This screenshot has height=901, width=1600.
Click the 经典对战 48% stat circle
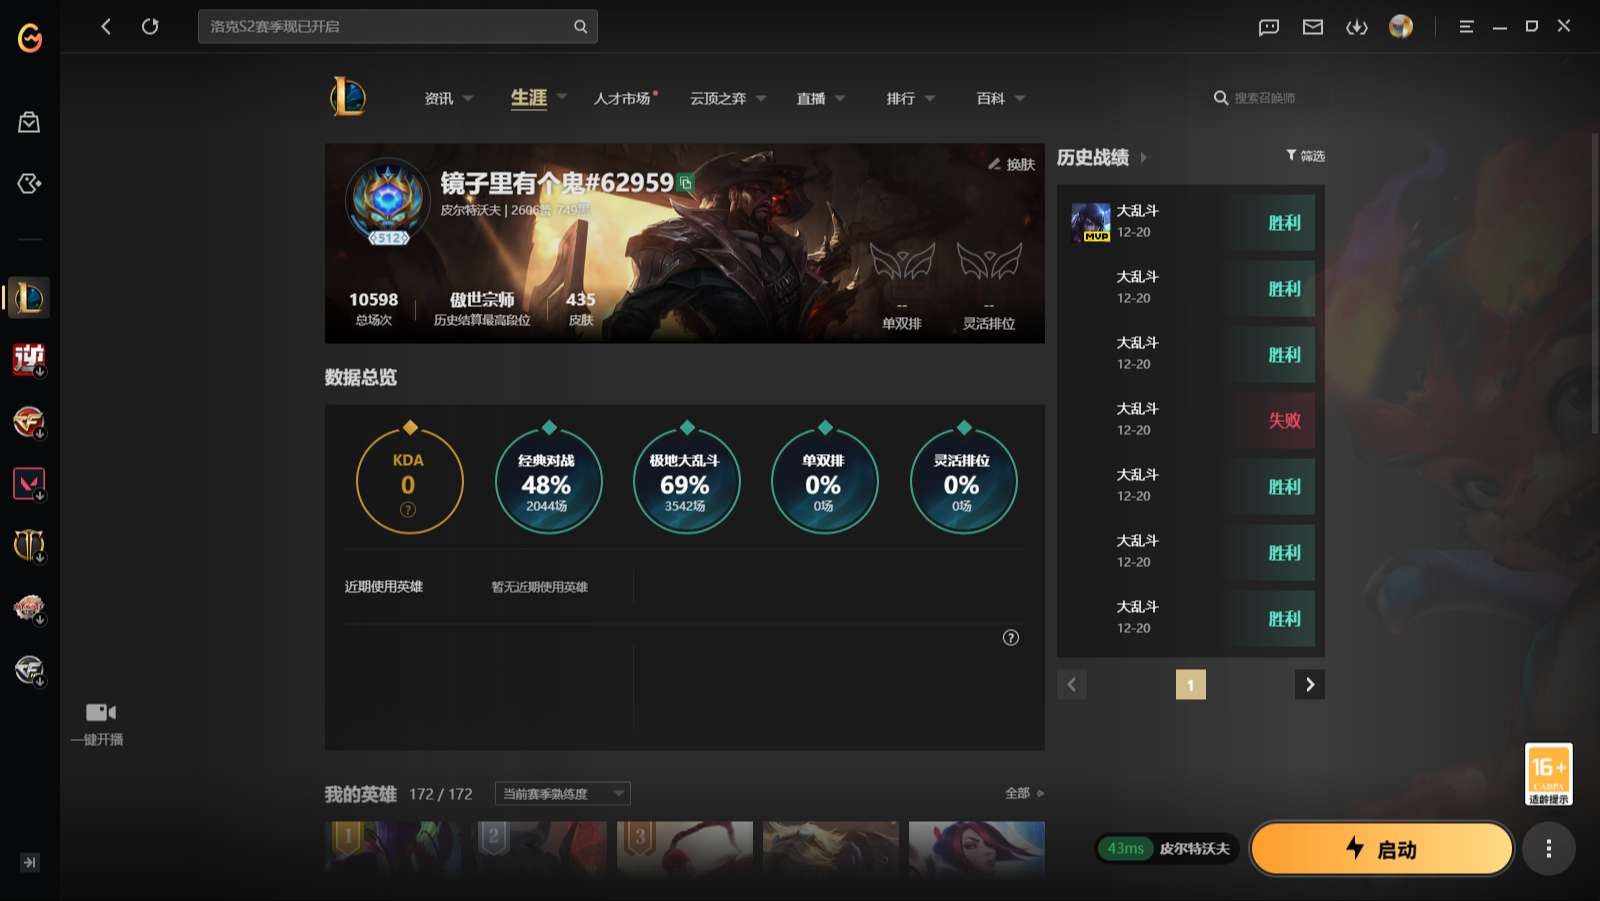[x=548, y=481]
